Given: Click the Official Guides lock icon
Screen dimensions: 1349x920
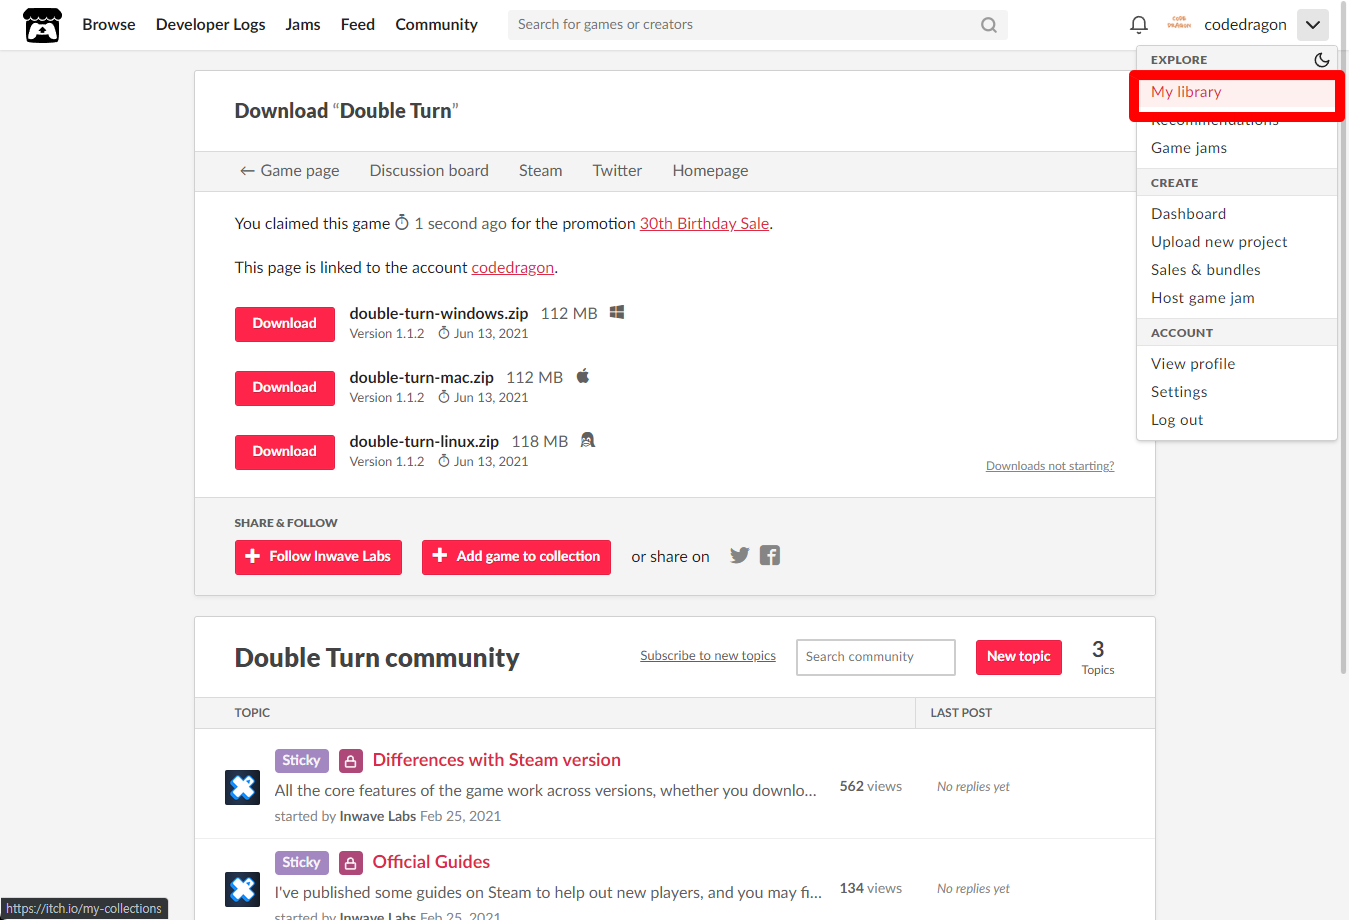Looking at the screenshot, I should 351,863.
